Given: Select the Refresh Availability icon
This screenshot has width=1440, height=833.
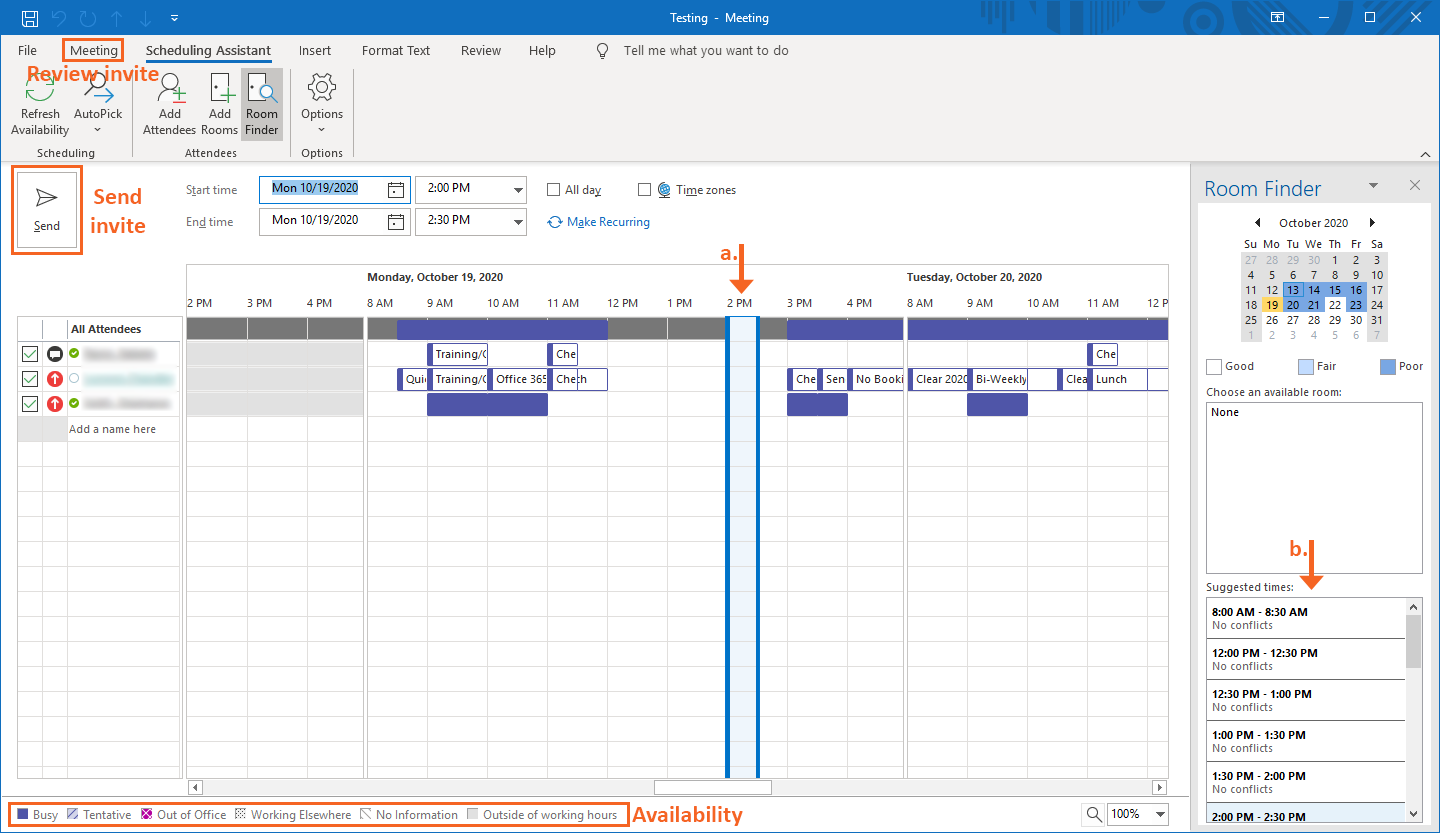Looking at the screenshot, I should (x=39, y=103).
